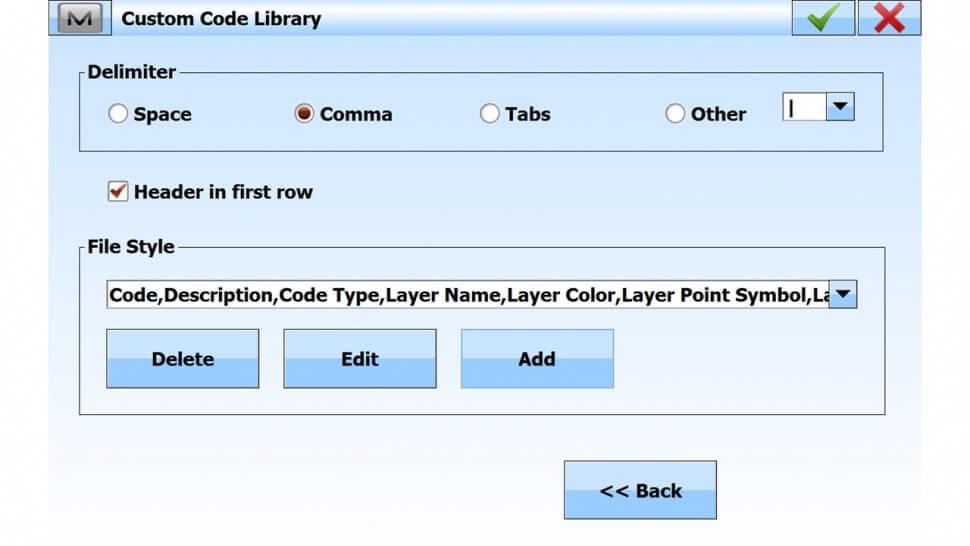Click the M menu icon in title bar
Image resolution: width=970 pixels, height=546 pixels.
click(80, 18)
